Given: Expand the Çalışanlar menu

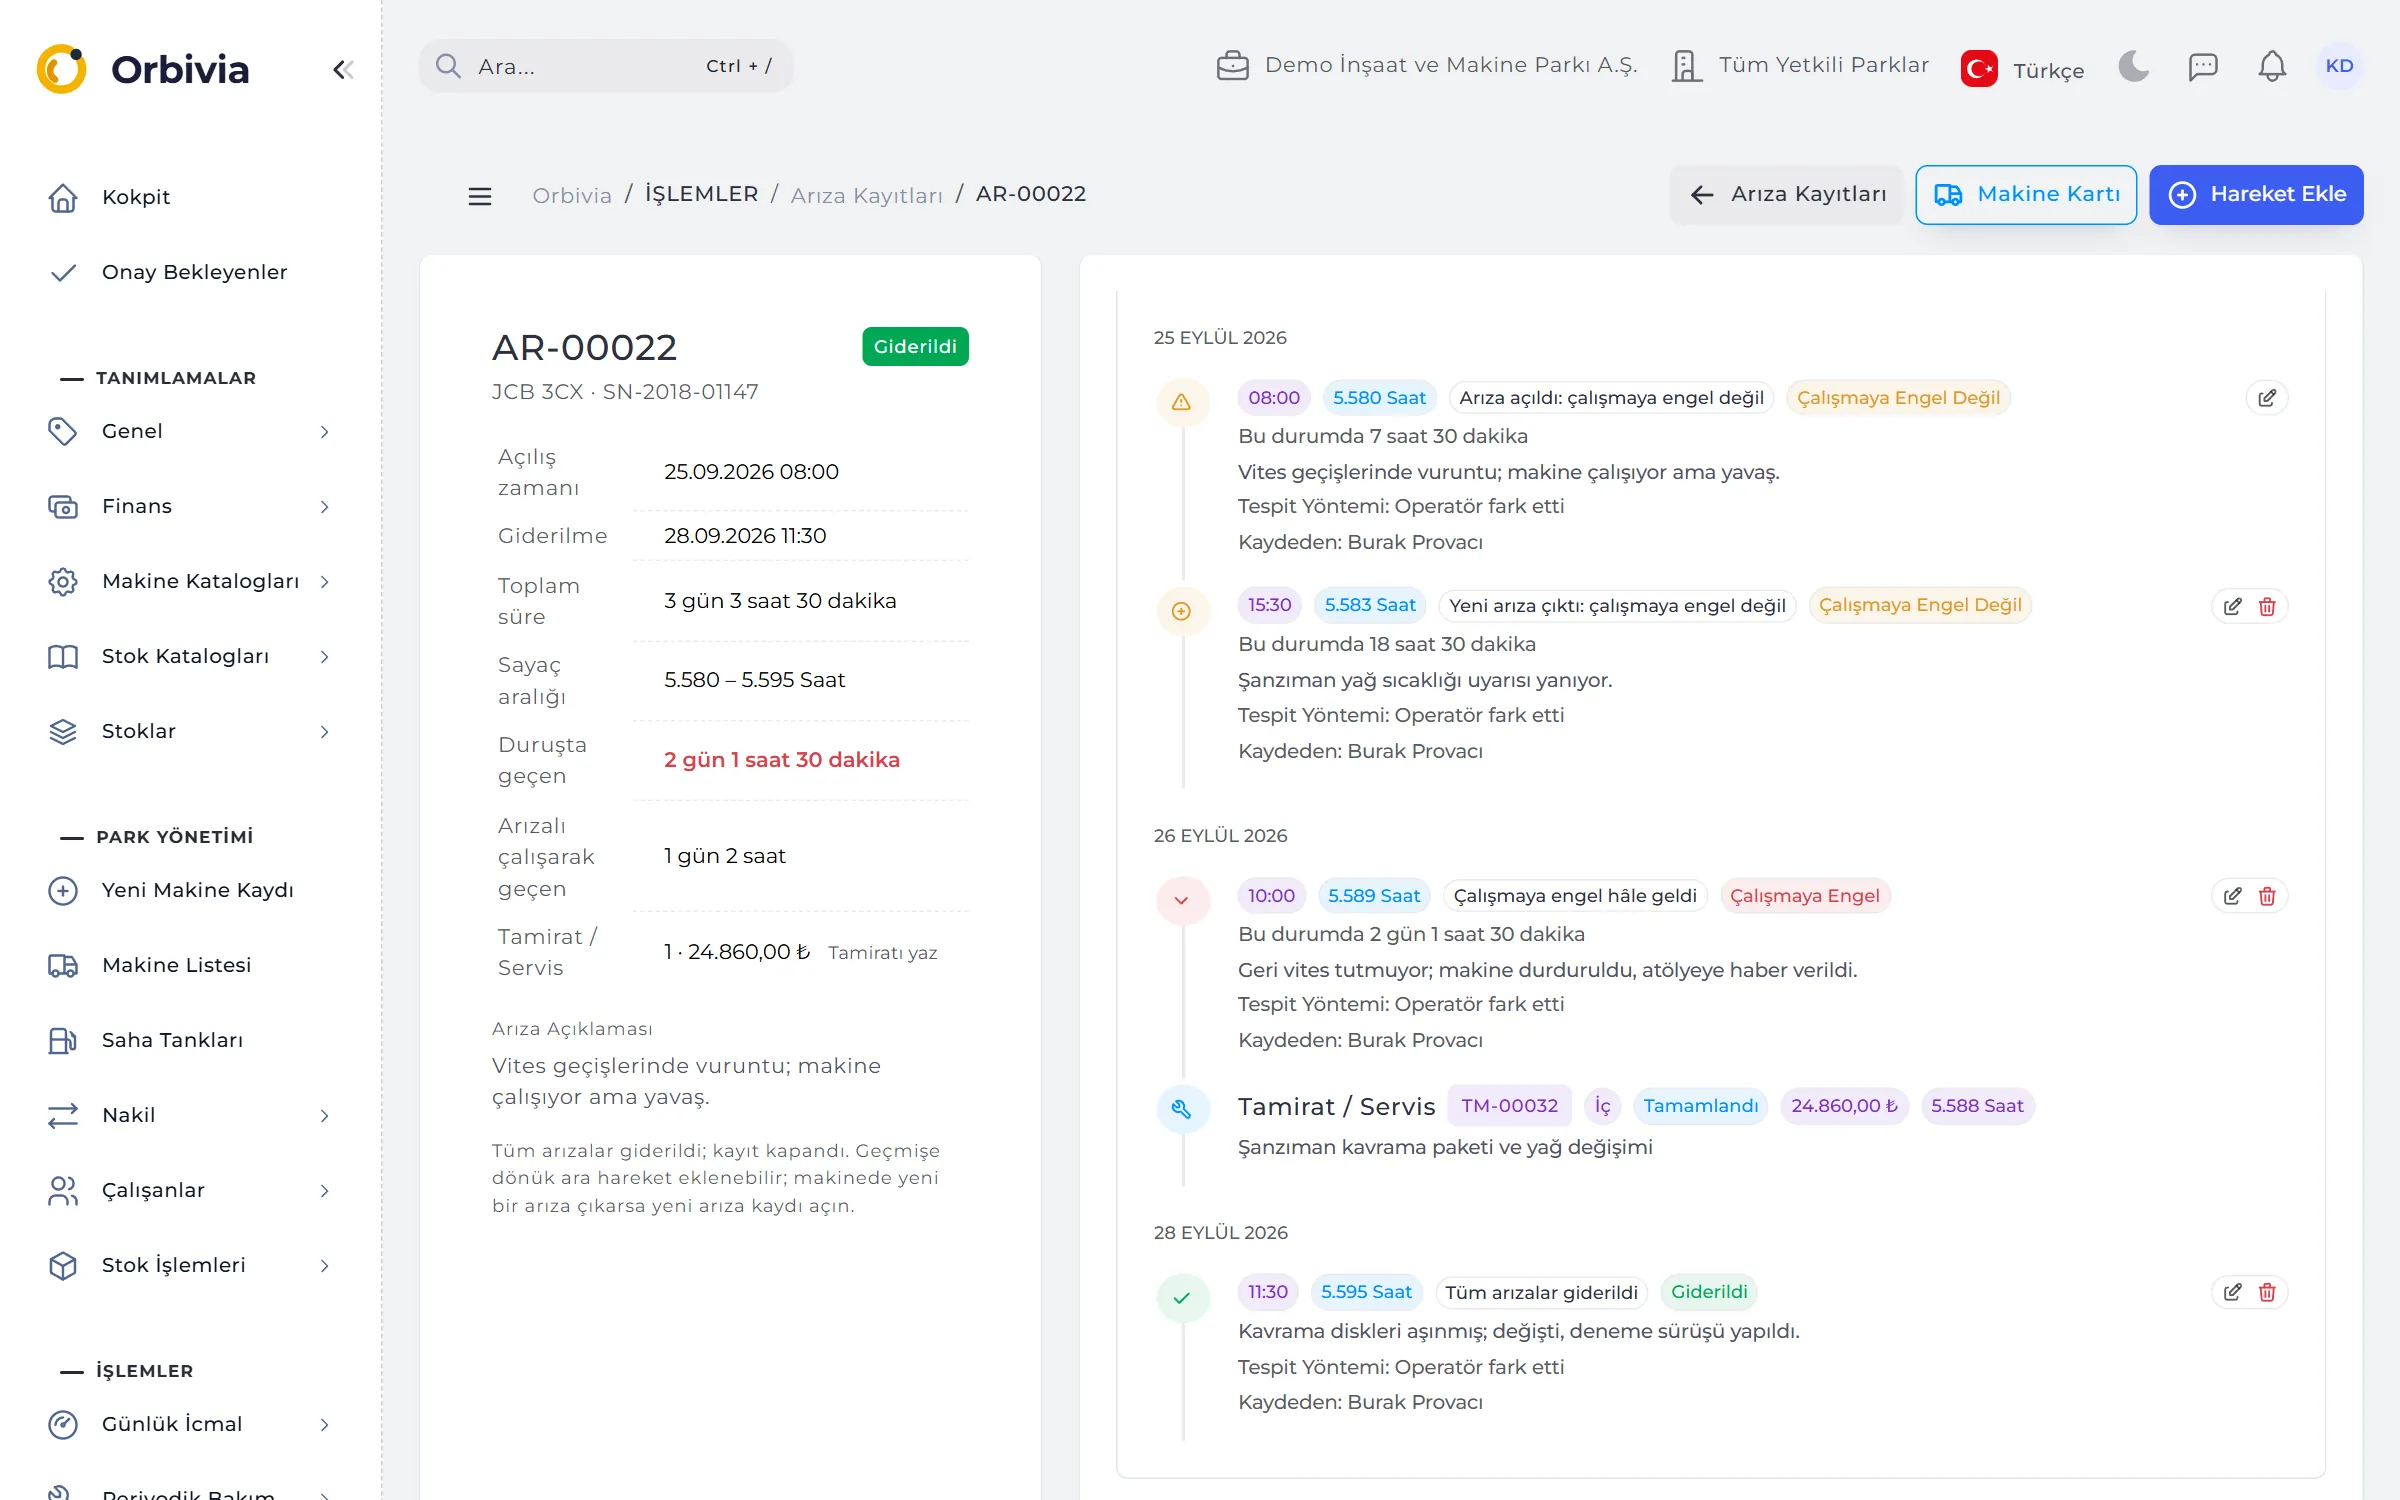Looking at the screenshot, I should tap(190, 1190).
